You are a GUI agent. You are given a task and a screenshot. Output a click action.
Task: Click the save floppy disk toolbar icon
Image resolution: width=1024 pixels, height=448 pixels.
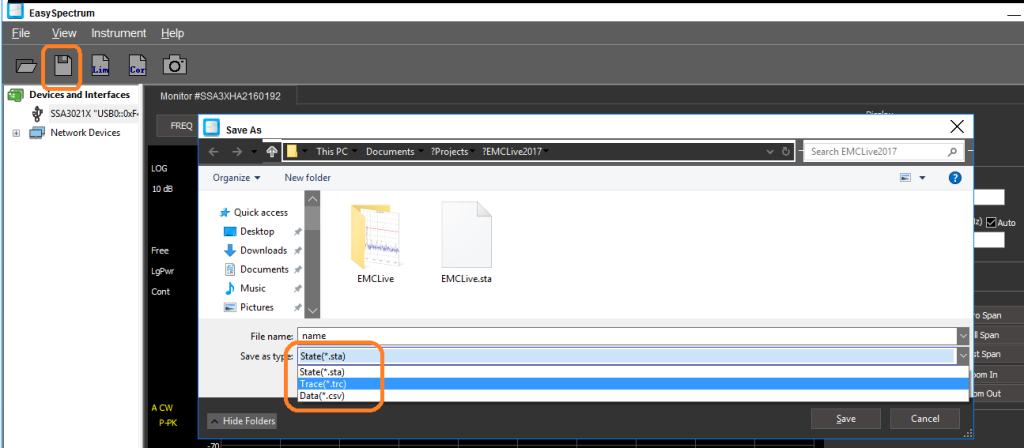click(63, 66)
